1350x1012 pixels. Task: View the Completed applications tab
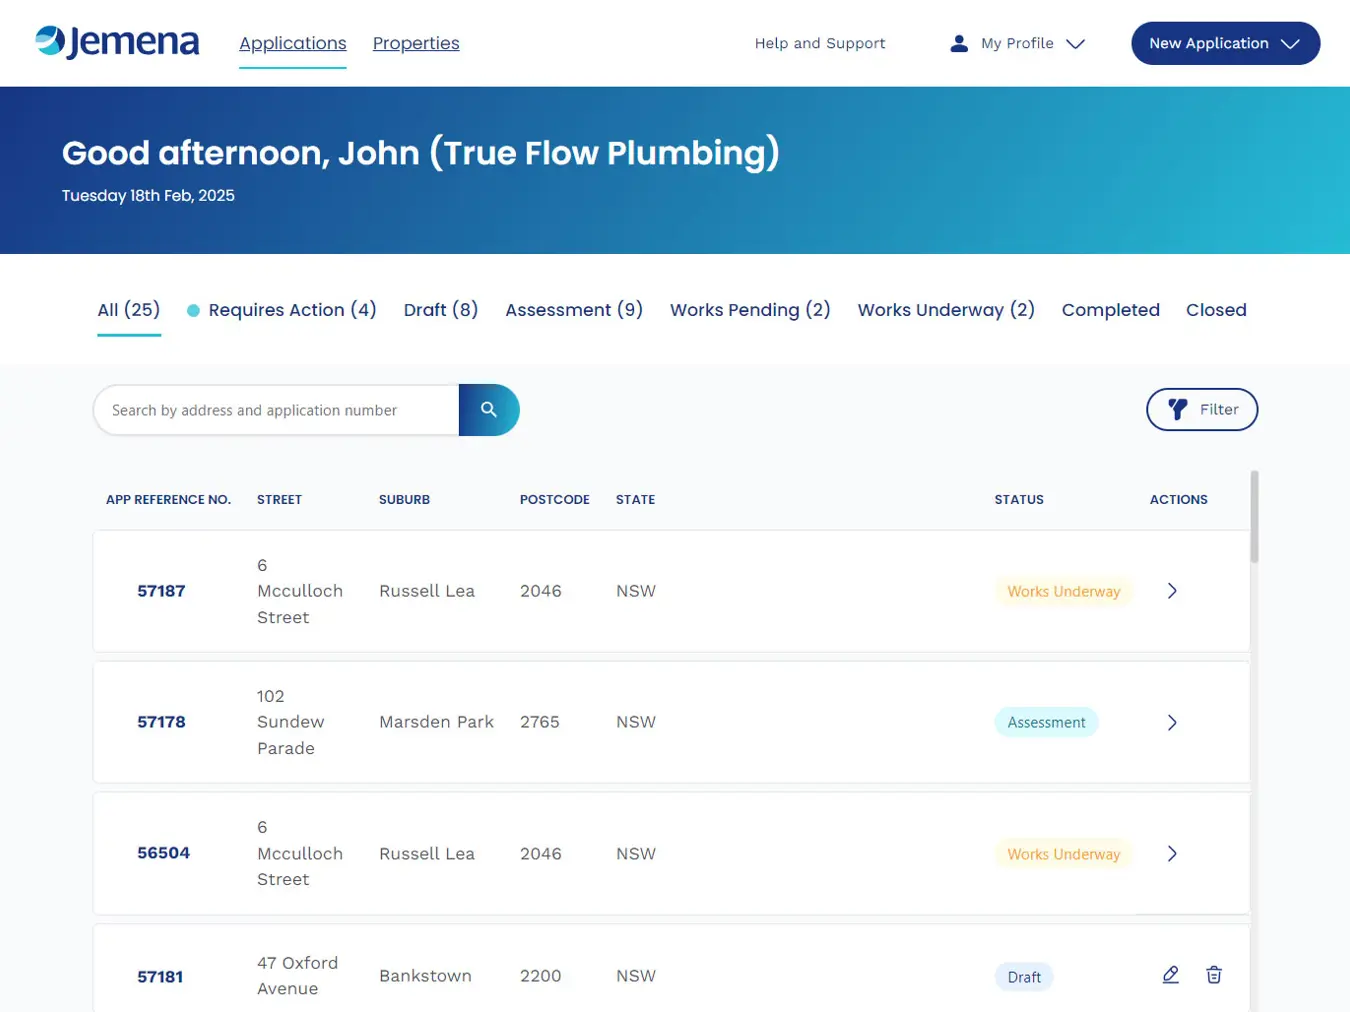point(1110,310)
